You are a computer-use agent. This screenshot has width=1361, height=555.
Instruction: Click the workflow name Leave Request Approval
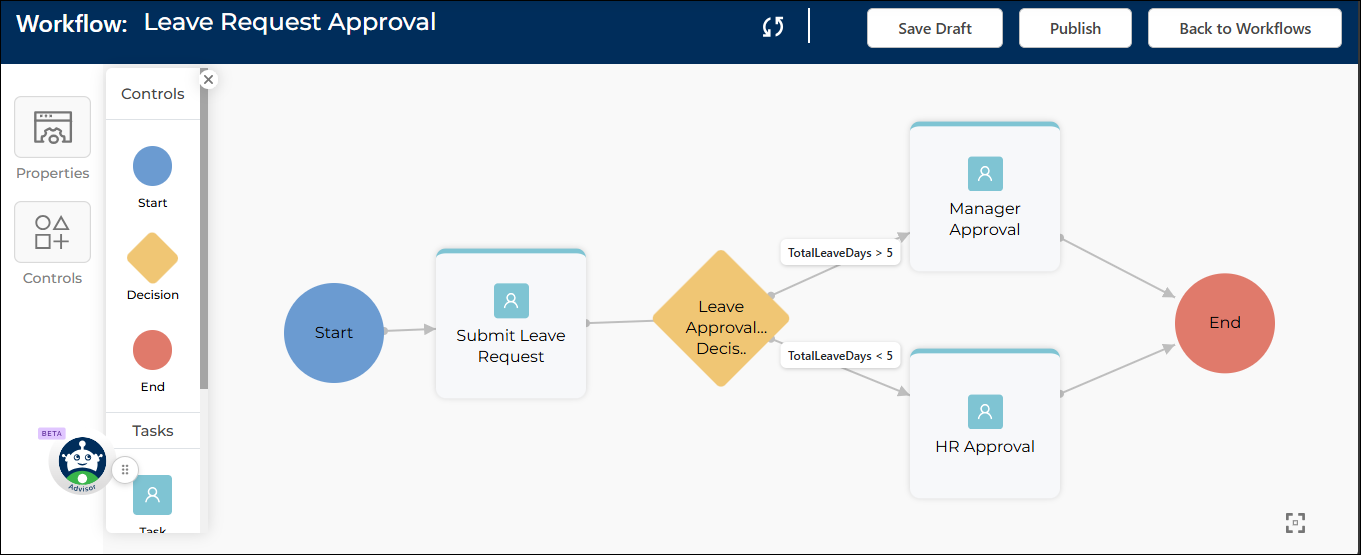[x=290, y=22]
